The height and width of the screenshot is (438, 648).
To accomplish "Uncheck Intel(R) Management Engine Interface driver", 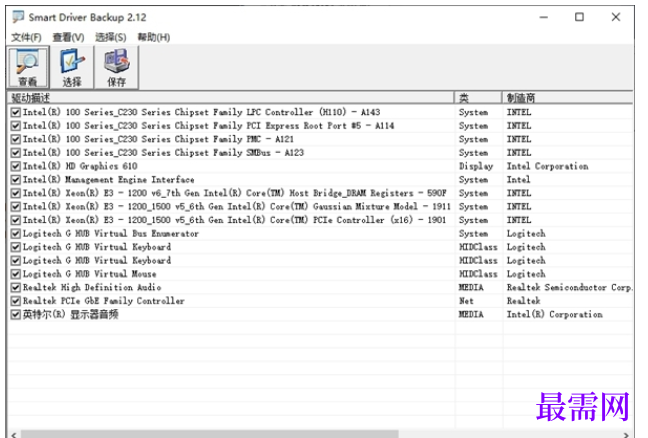I will point(16,180).
